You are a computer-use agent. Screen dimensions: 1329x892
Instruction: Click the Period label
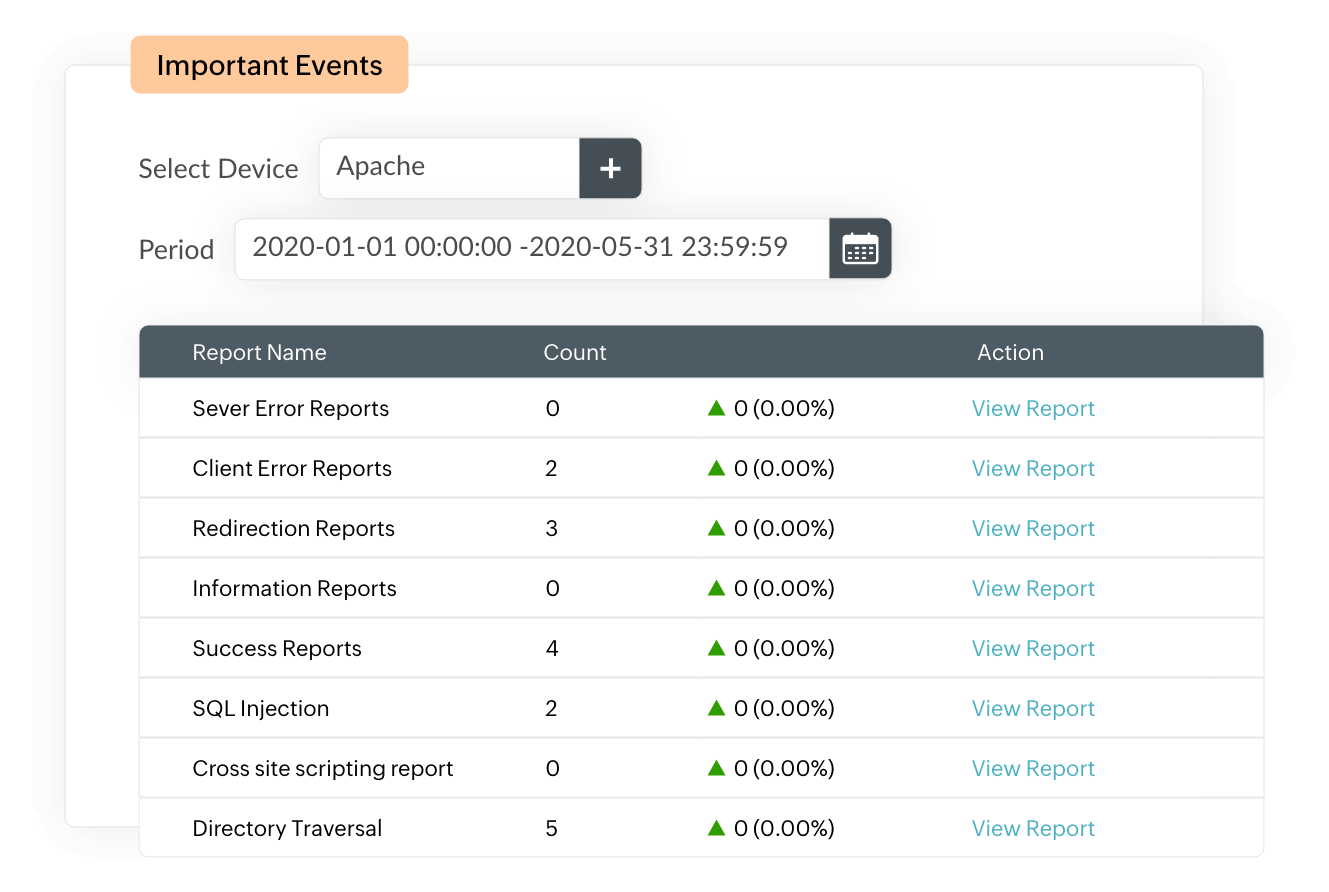(176, 249)
